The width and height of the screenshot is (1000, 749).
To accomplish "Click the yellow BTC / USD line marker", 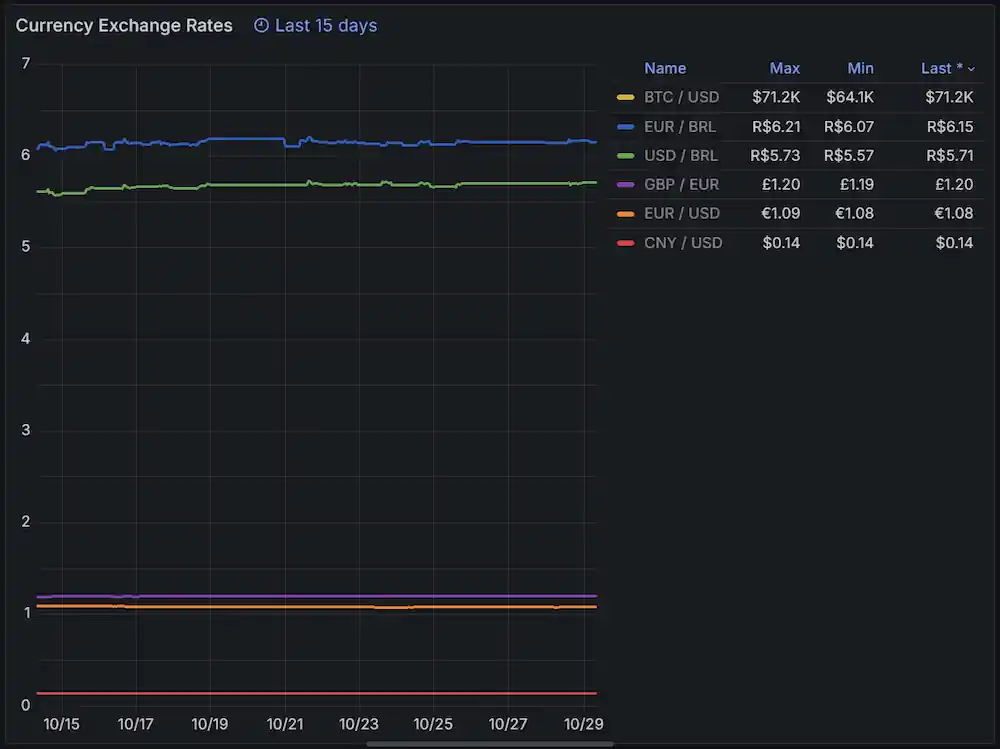I will pos(626,97).
